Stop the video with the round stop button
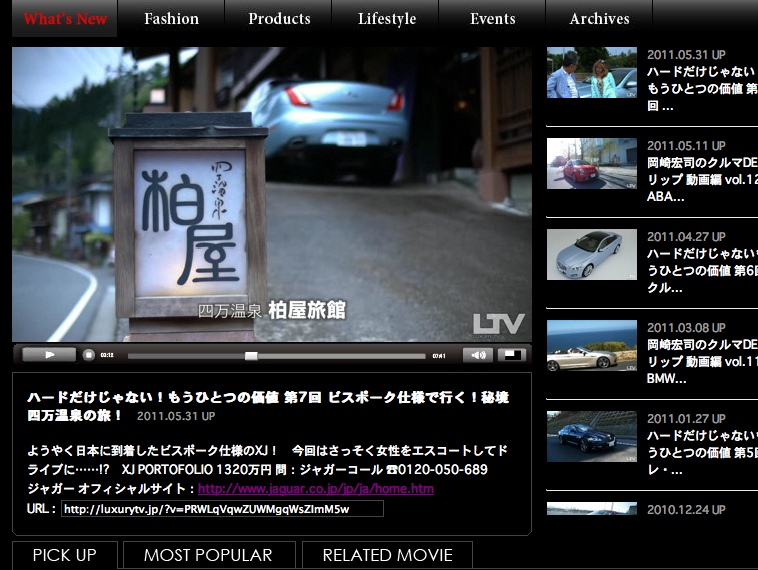This screenshot has height=570, width=758. [88, 355]
